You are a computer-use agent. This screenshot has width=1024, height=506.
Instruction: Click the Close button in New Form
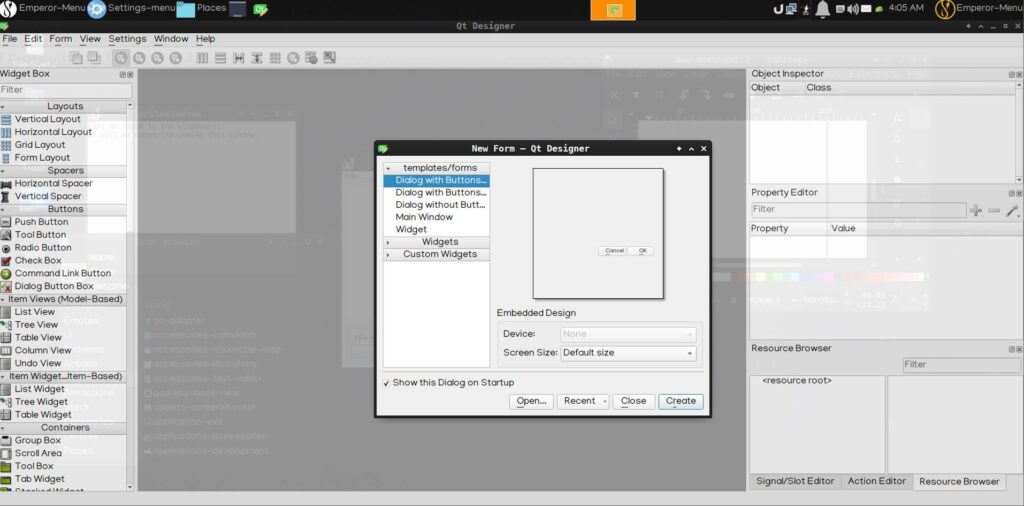(x=633, y=402)
